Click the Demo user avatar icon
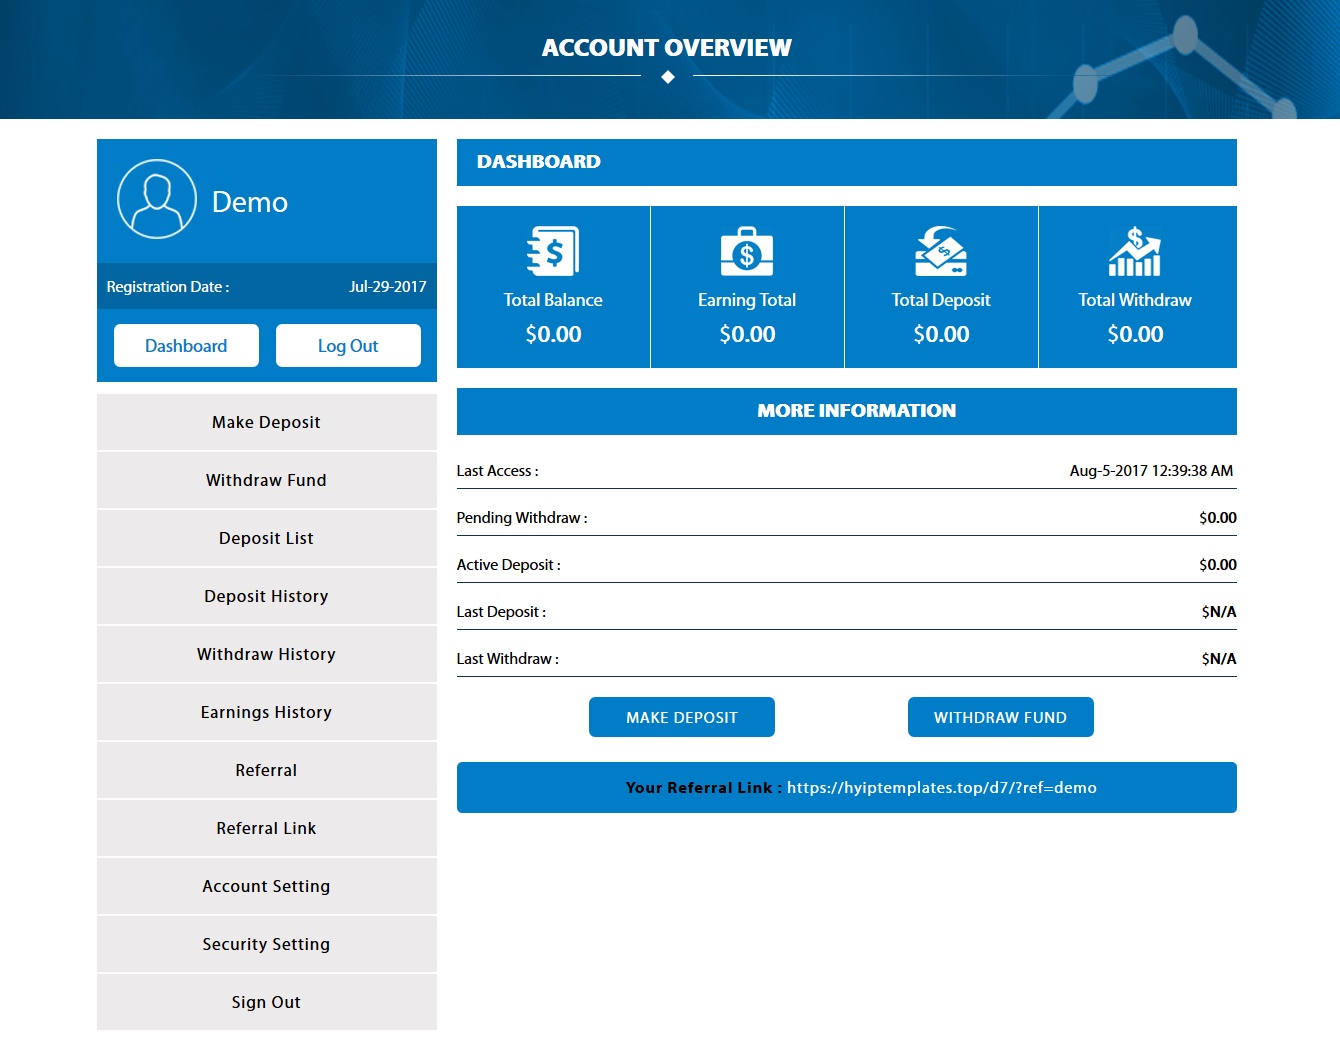This screenshot has height=1048, width=1340. tap(157, 199)
